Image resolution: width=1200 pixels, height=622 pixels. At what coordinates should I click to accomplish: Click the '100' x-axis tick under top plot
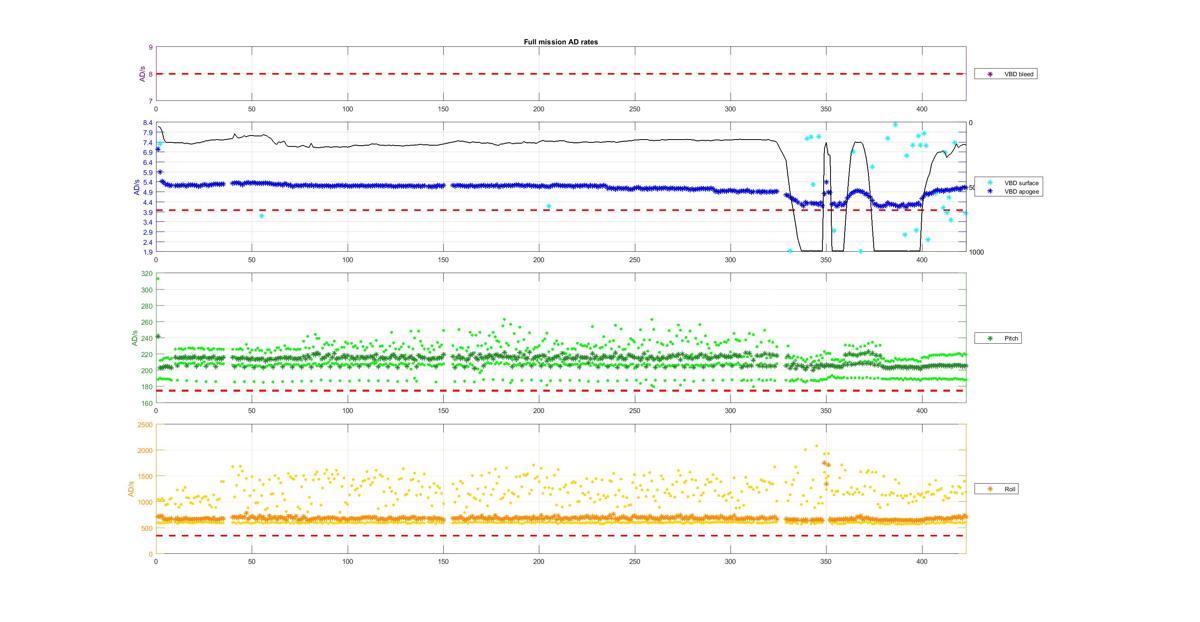(x=347, y=108)
